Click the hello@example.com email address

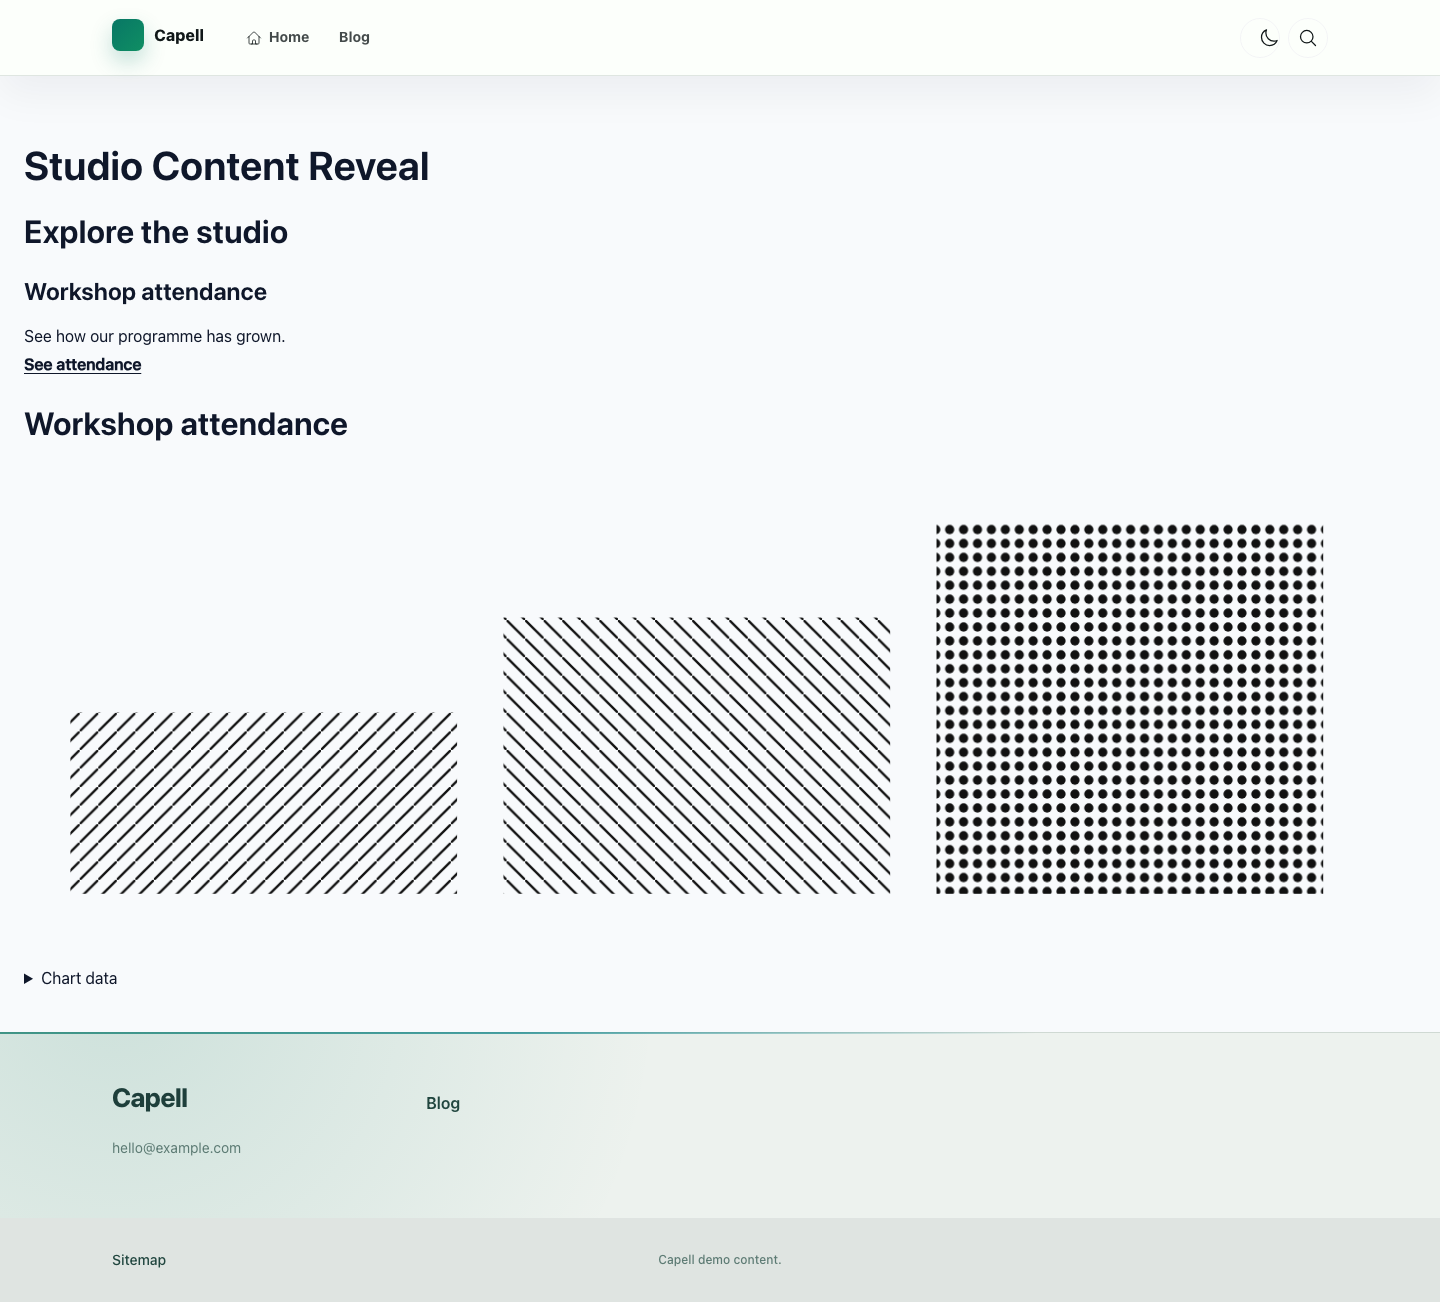click(176, 1148)
